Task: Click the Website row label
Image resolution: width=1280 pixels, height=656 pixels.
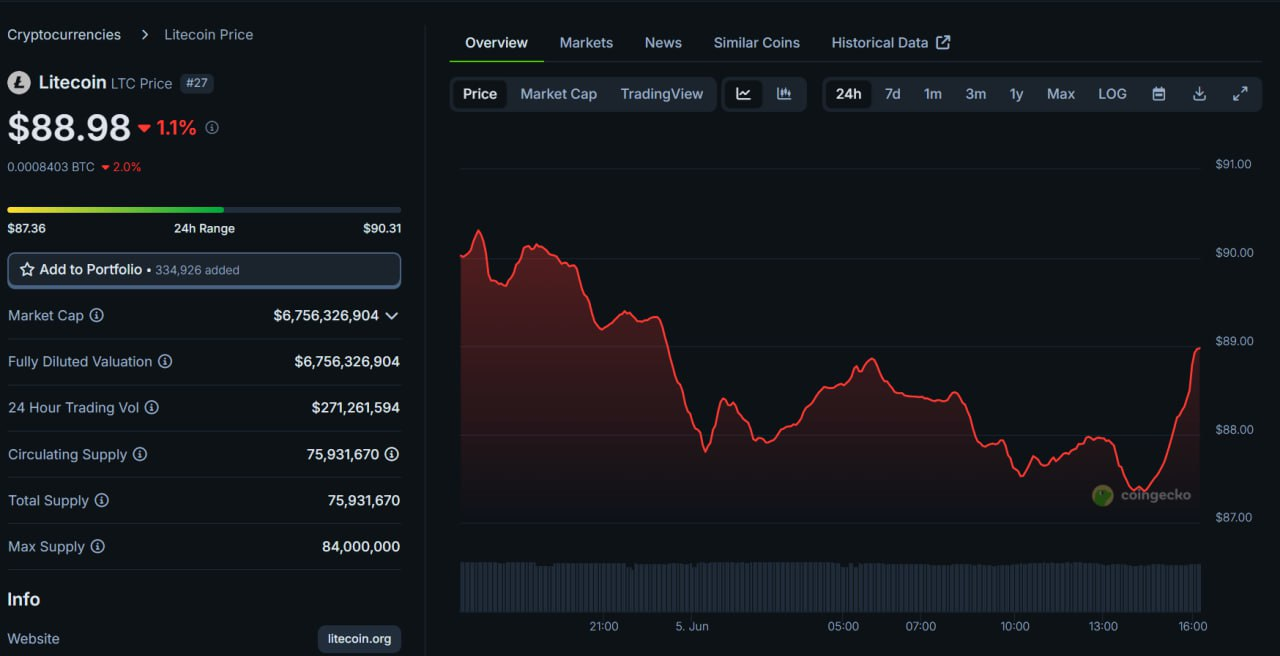Action: tap(34, 638)
